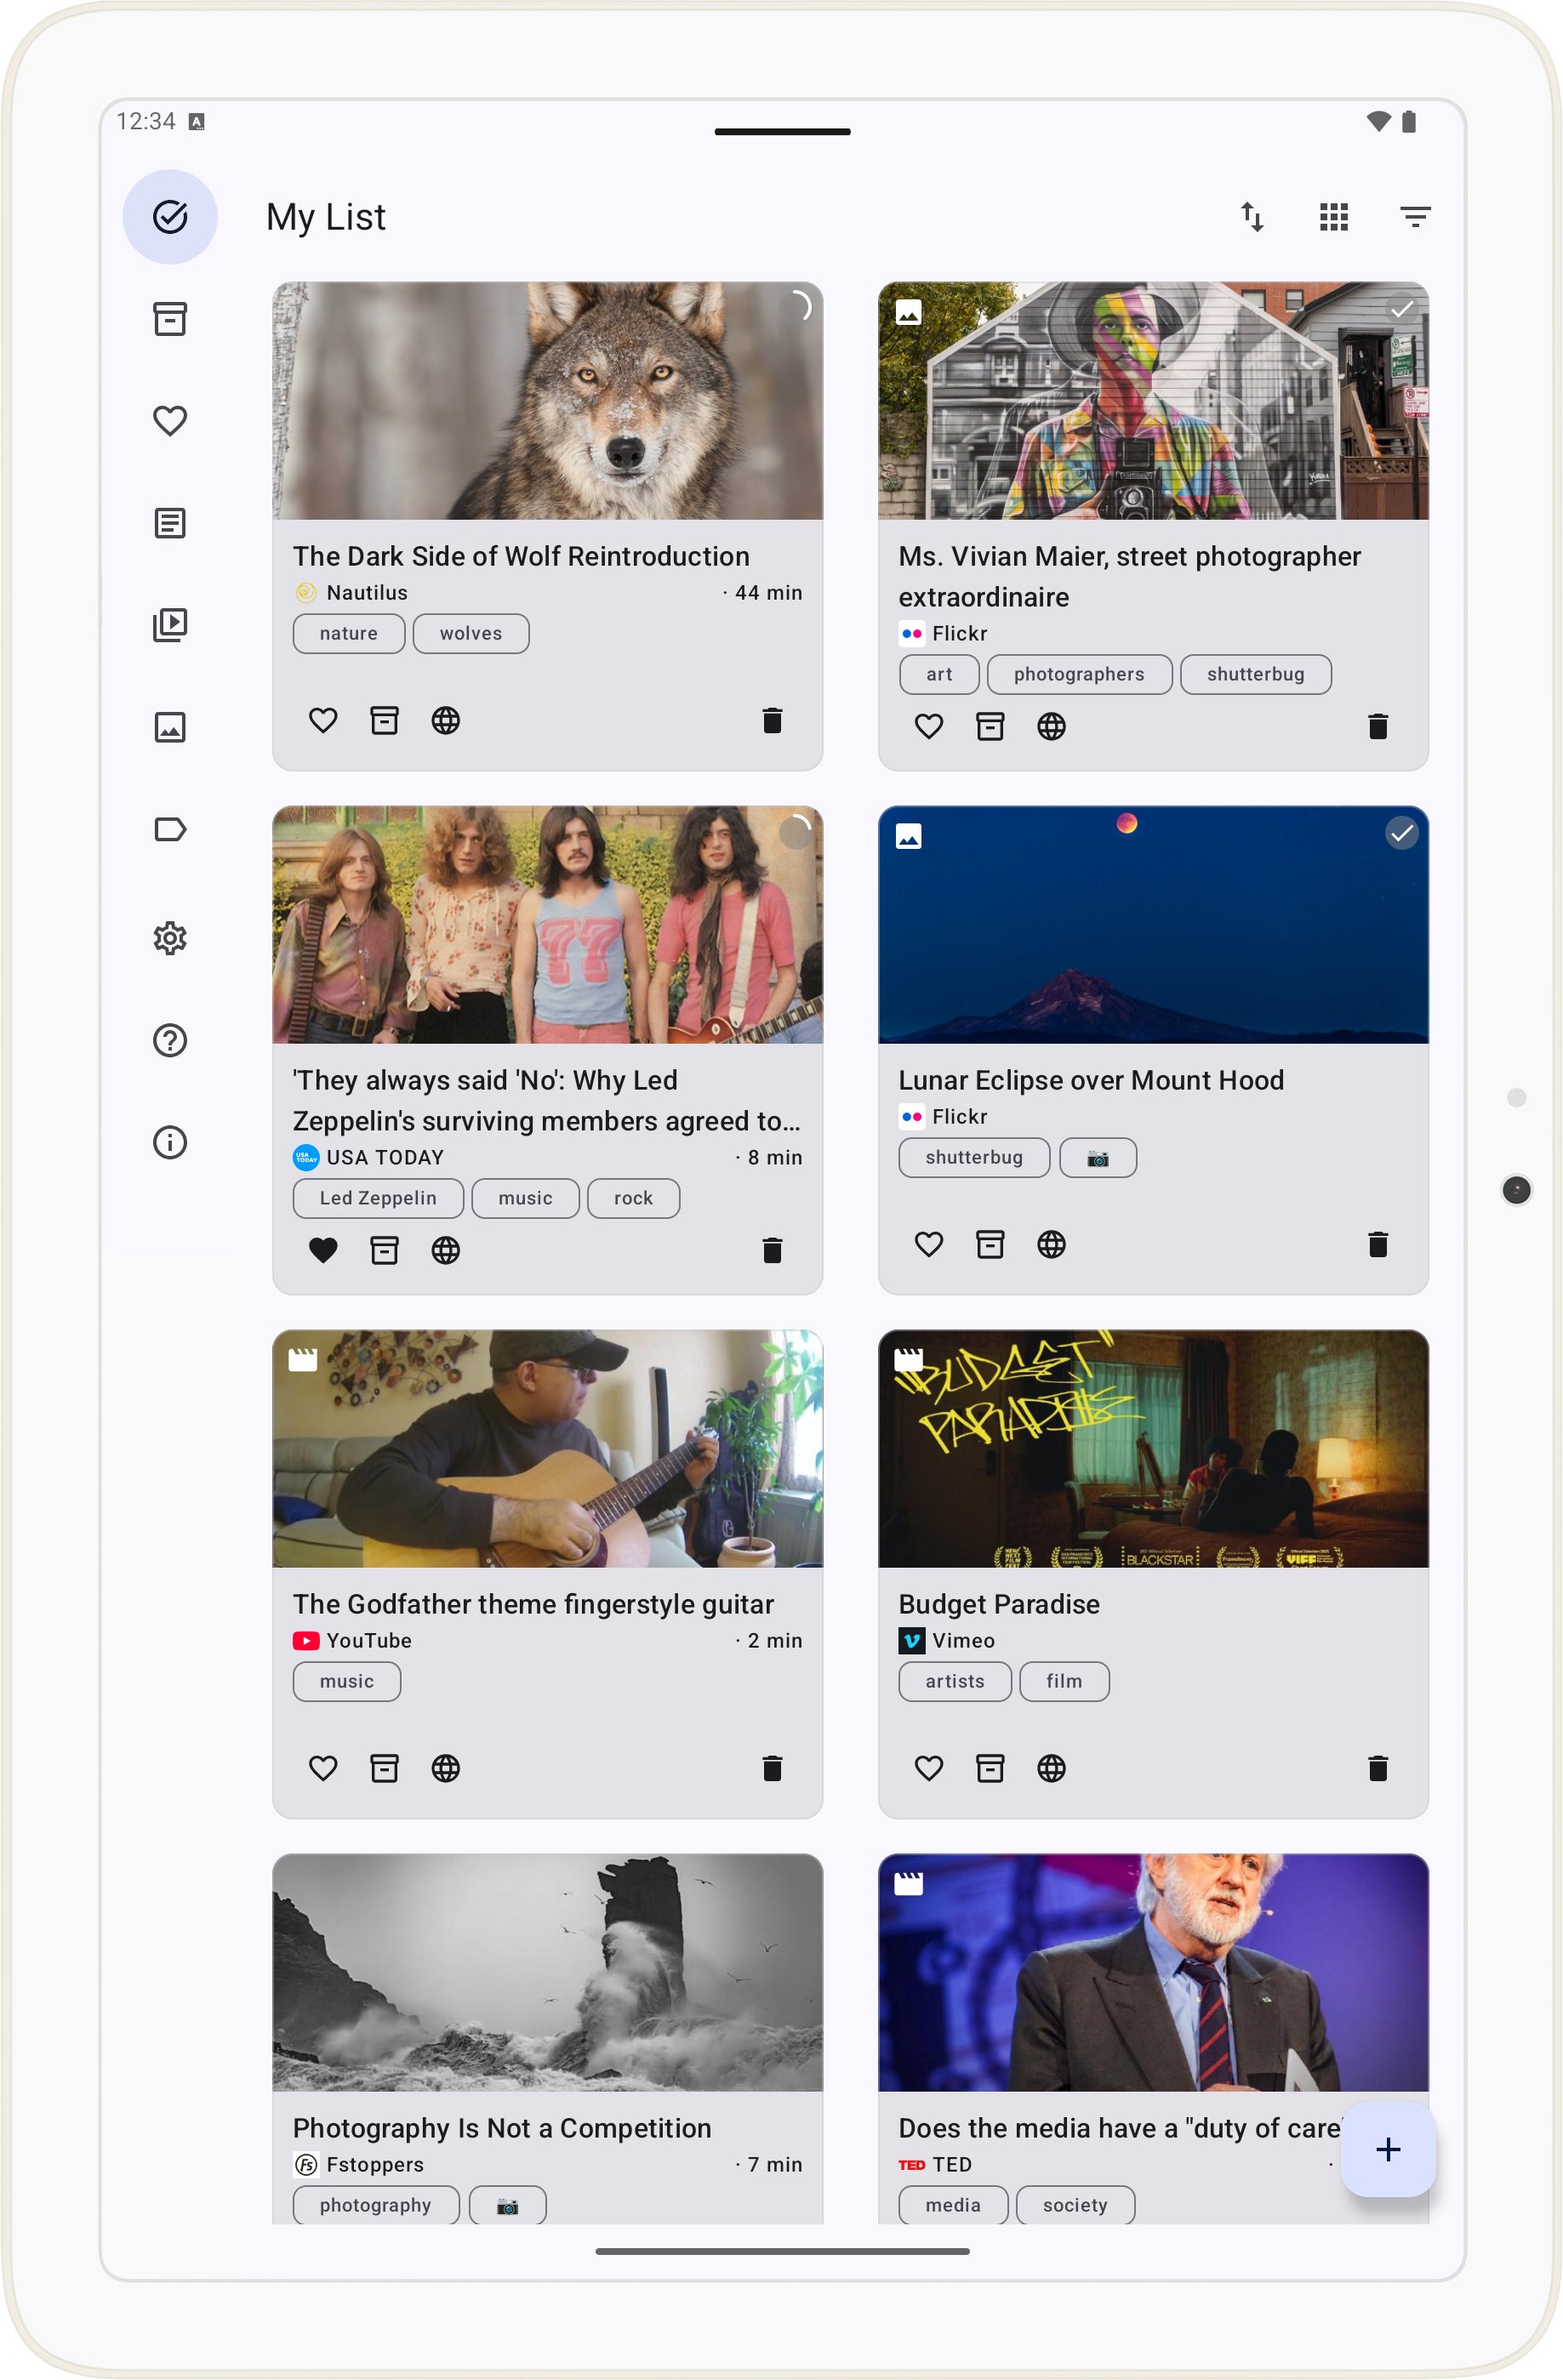Viewport: 1563px width, 2380px height.
Task: Open the Archive section in sidebar
Action: click(170, 319)
